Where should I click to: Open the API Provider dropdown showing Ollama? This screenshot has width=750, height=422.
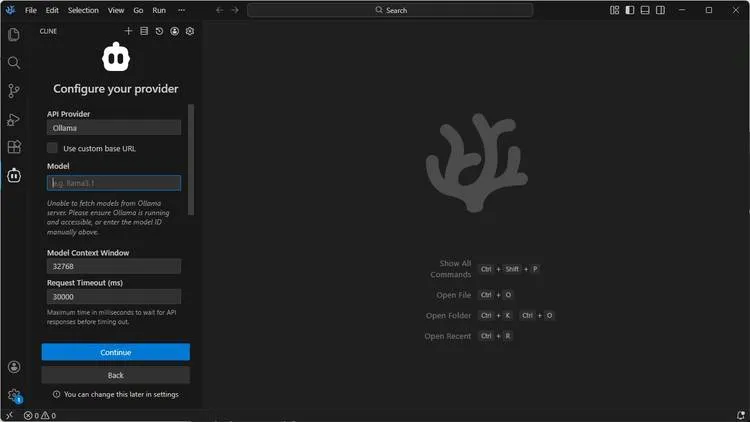coord(114,128)
